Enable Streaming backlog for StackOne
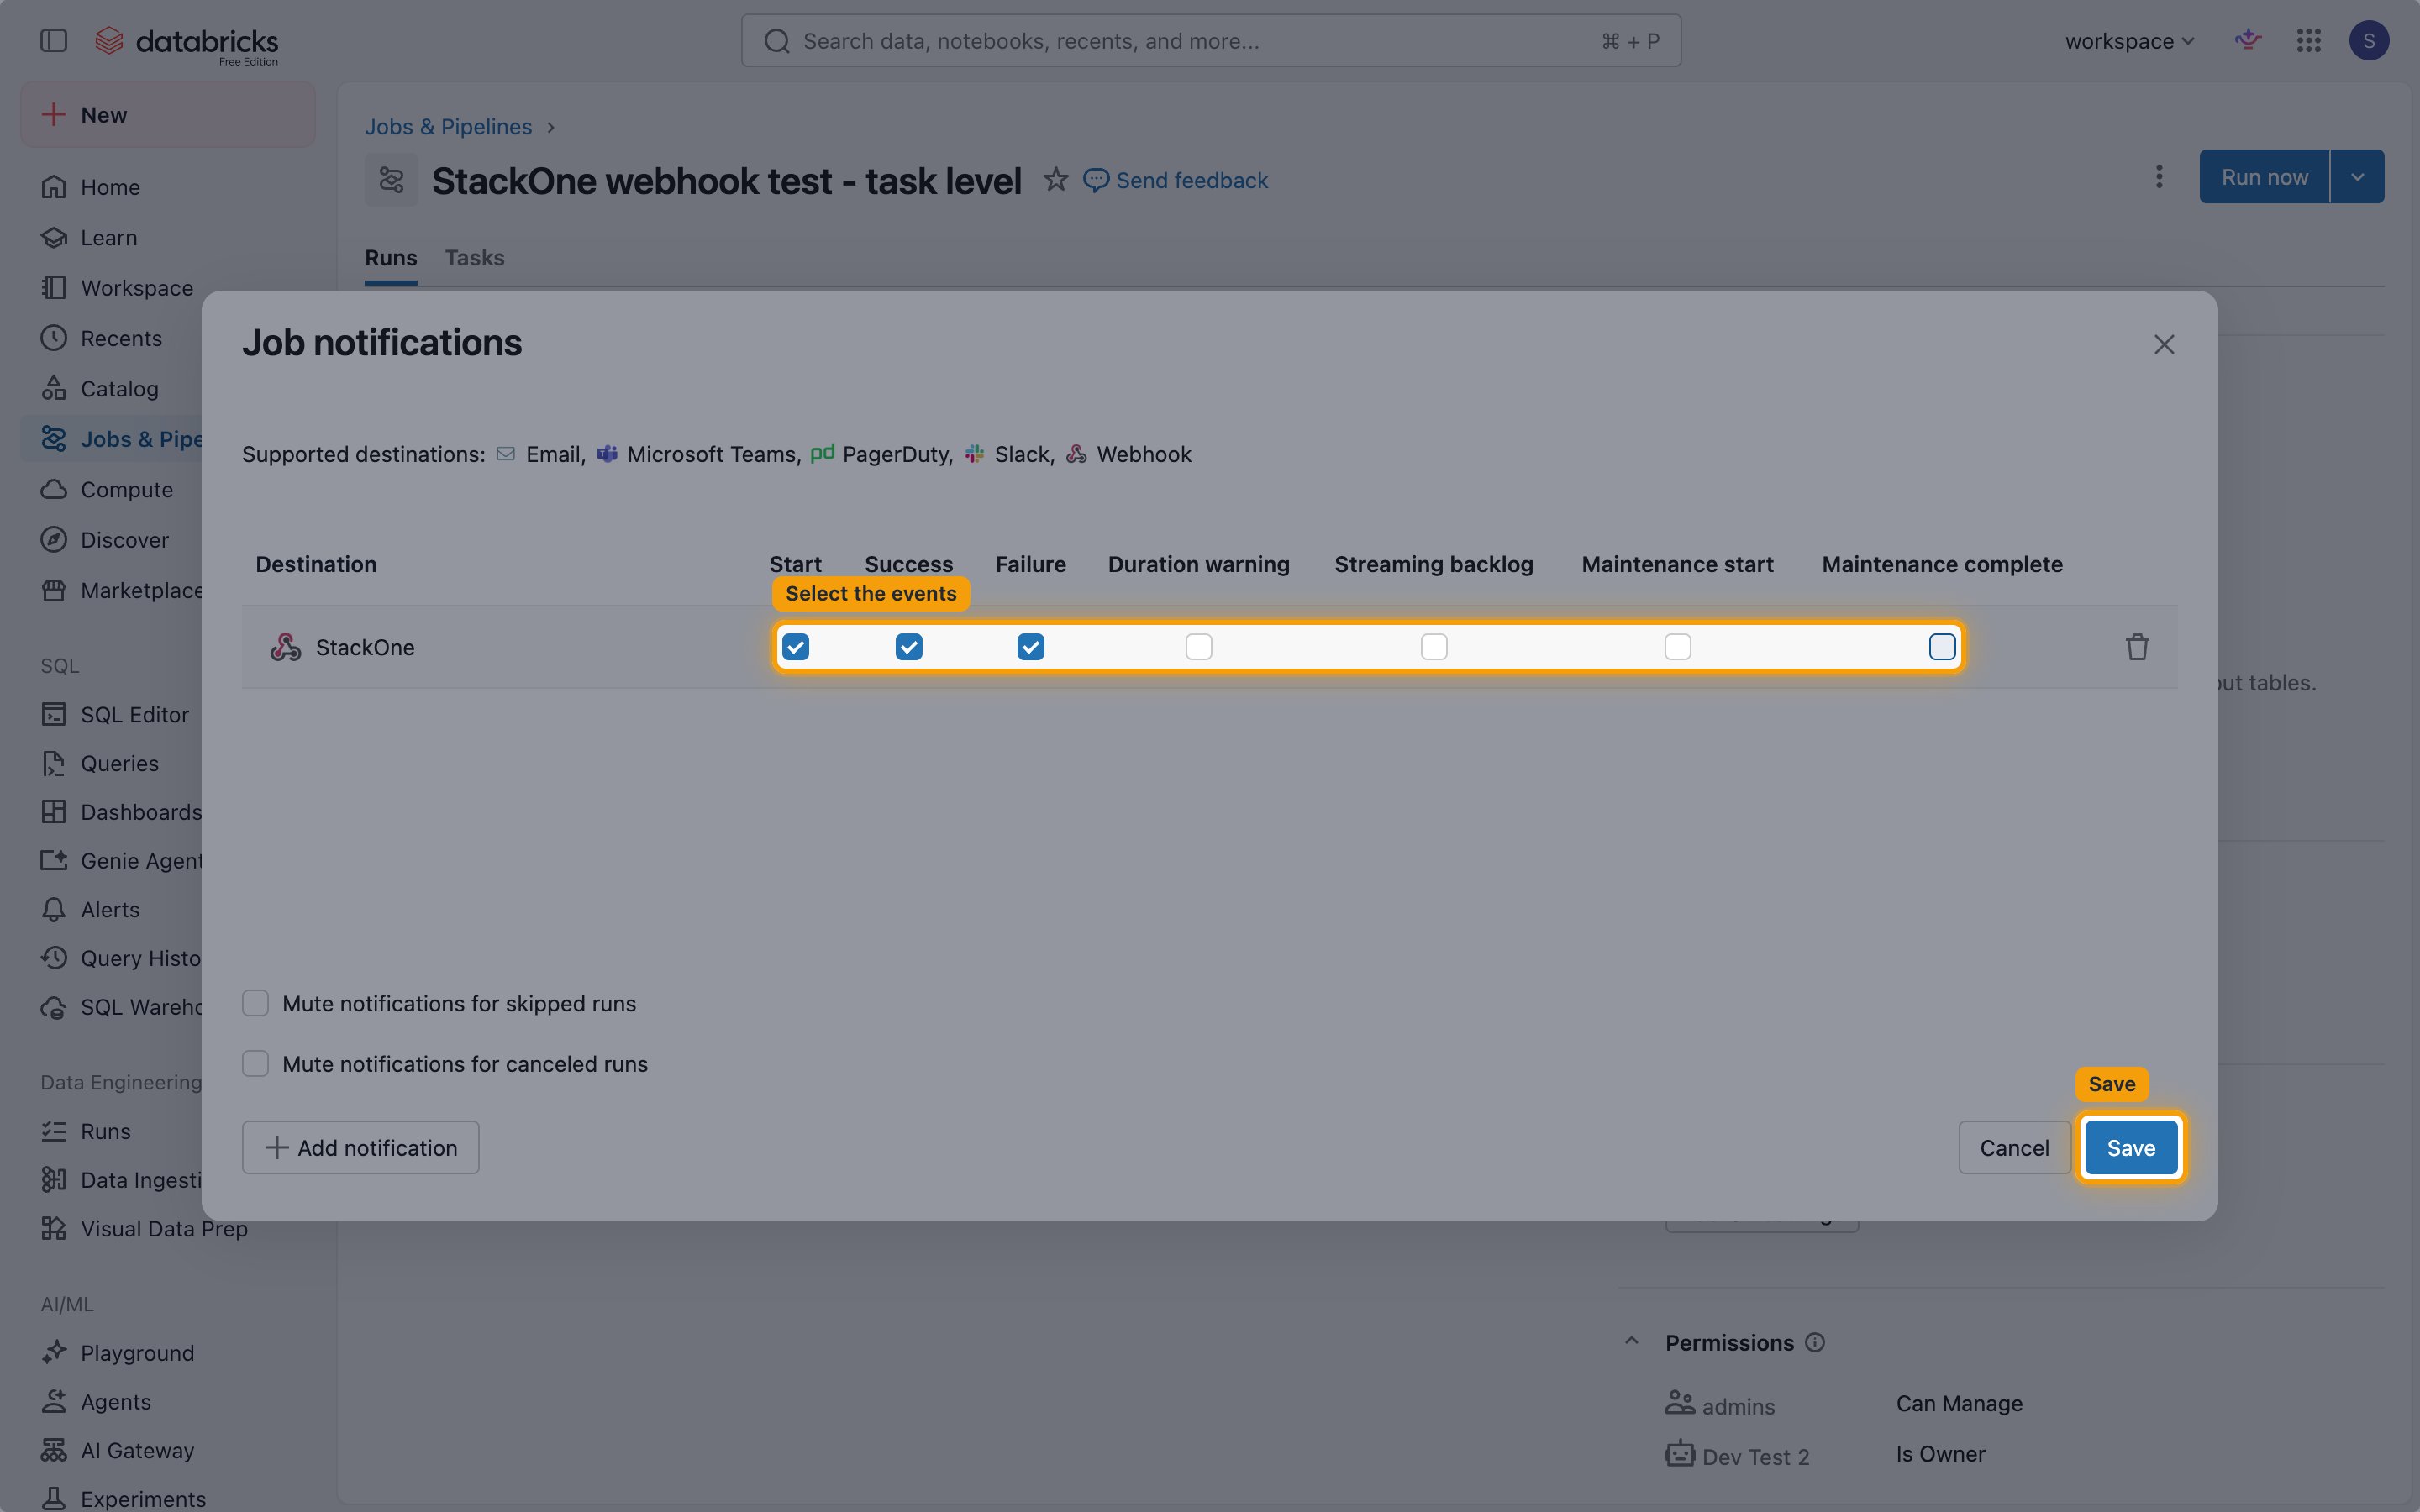The width and height of the screenshot is (2420, 1512). tap(1433, 647)
